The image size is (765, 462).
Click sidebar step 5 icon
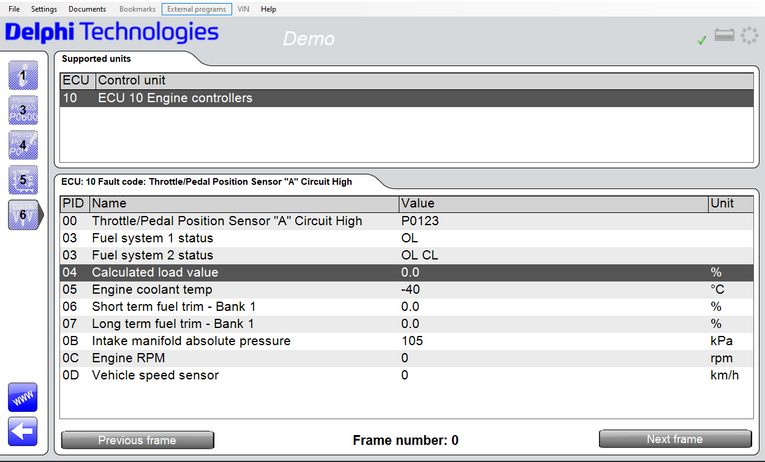(x=23, y=180)
